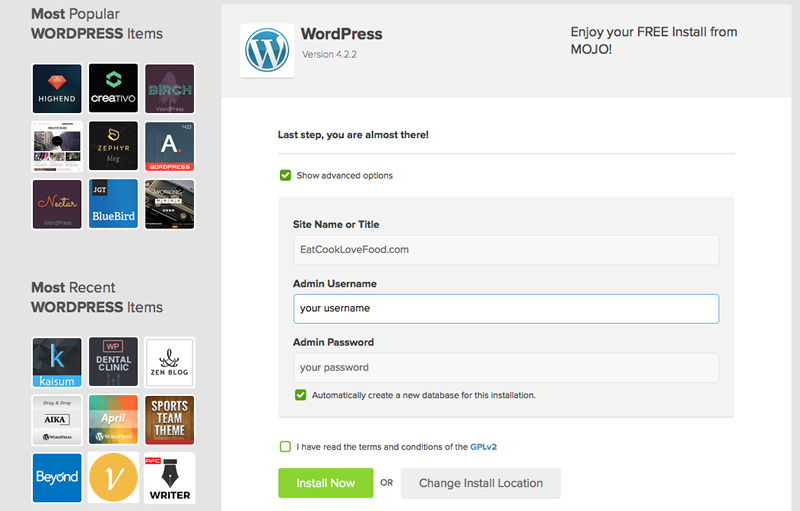Select the Birch WordPress theme
800x511 pixels.
click(169, 88)
